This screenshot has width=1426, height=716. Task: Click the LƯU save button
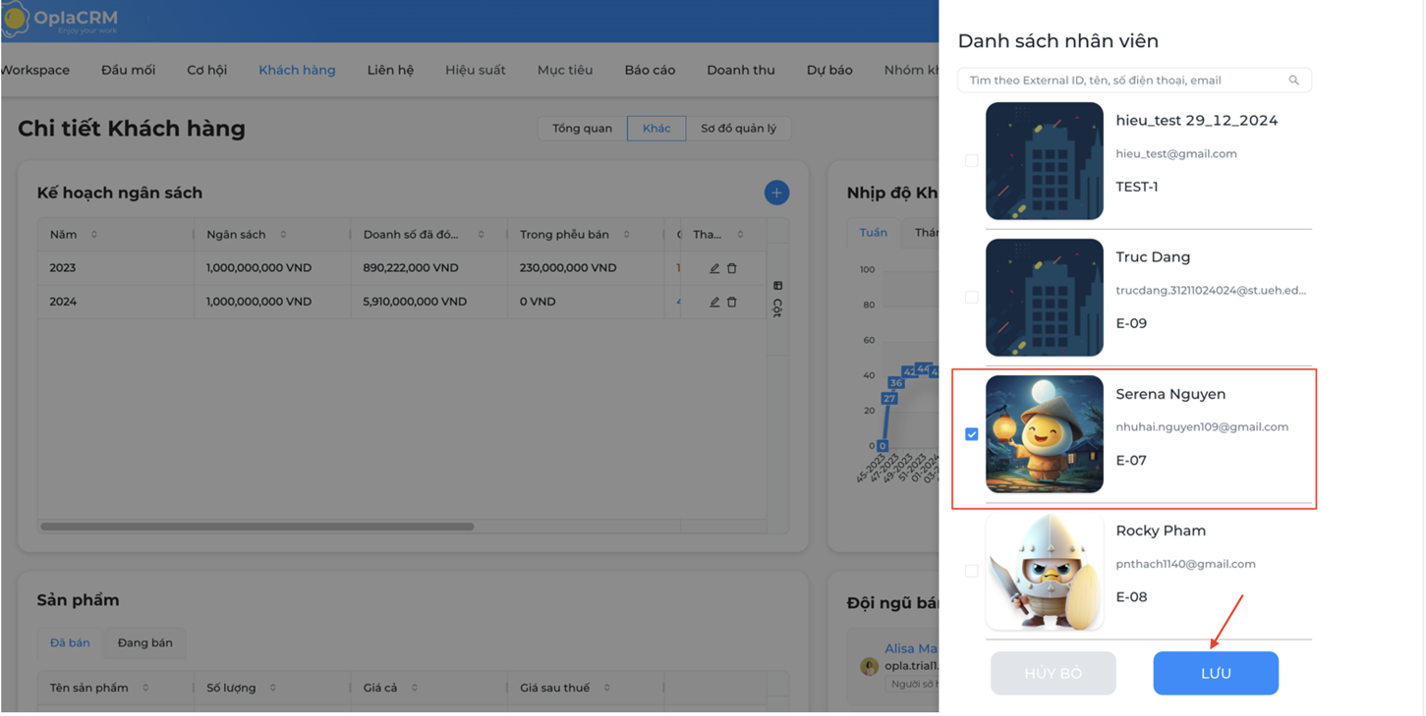coord(1216,673)
